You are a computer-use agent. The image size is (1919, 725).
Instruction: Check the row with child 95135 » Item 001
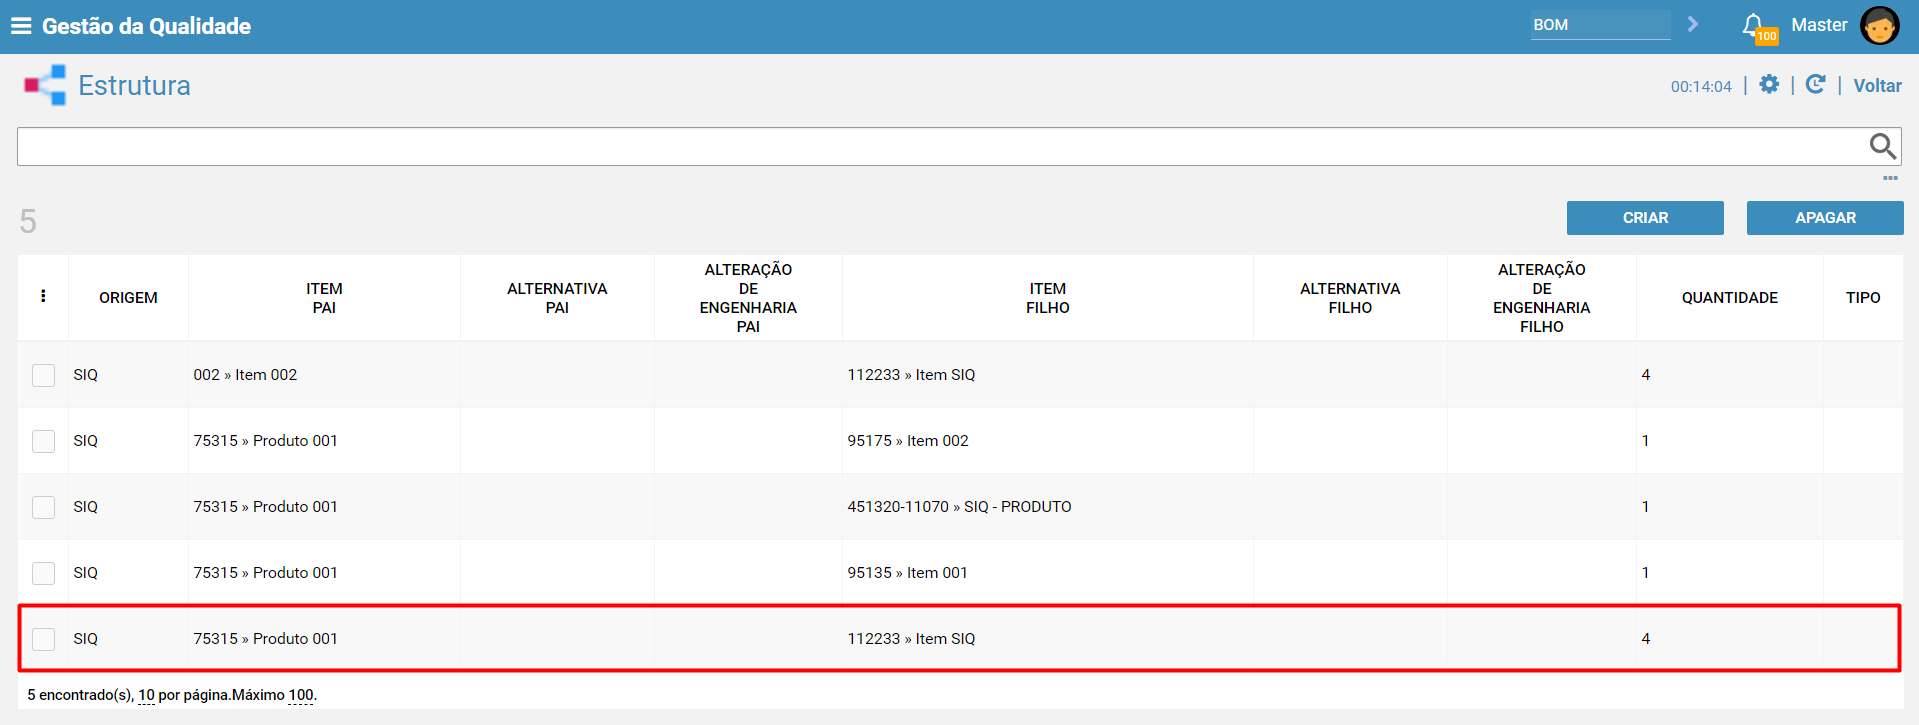(43, 573)
